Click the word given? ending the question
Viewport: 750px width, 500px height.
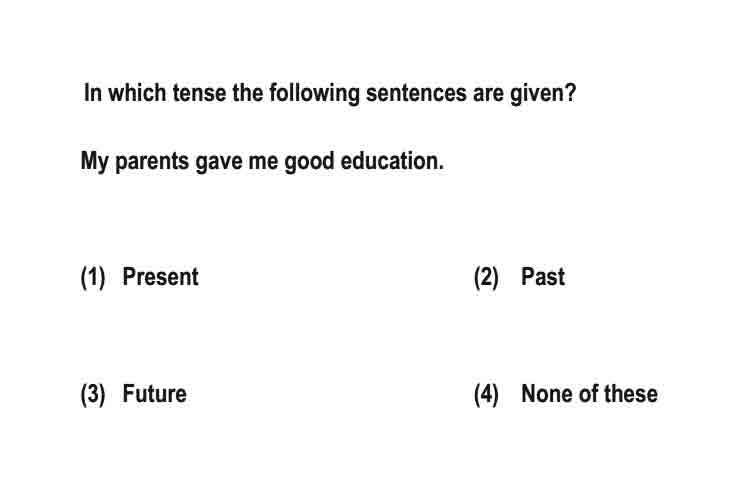pos(543,93)
